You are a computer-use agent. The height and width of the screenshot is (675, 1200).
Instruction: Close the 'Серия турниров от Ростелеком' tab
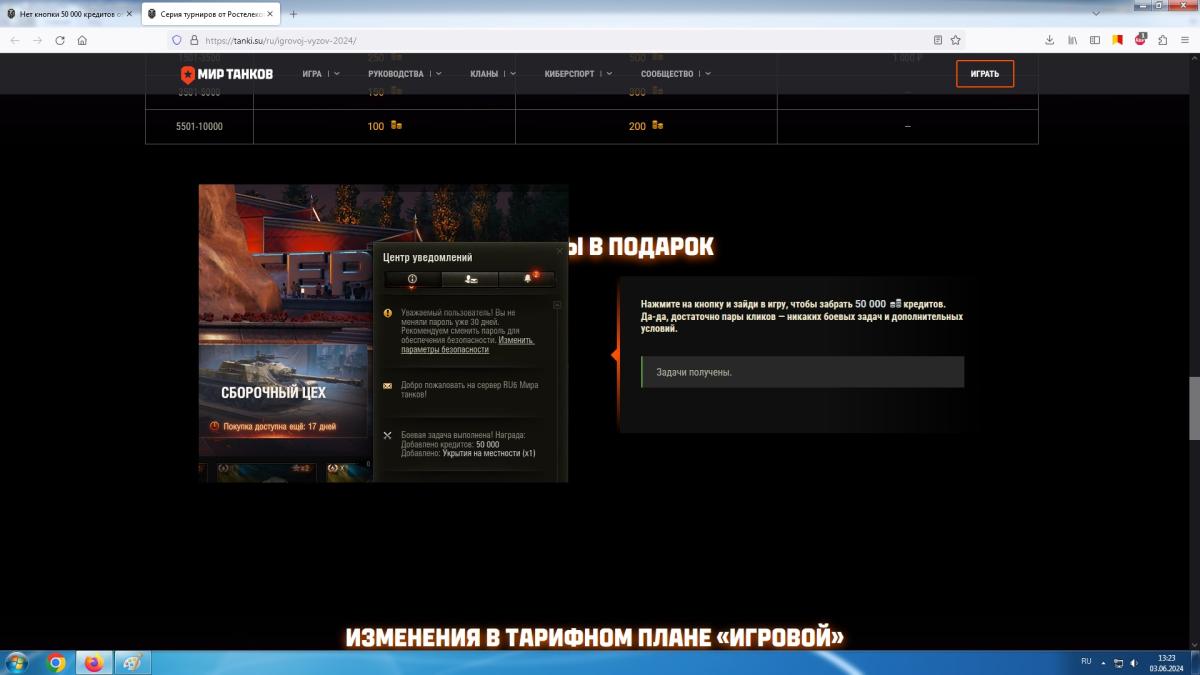[x=270, y=14]
